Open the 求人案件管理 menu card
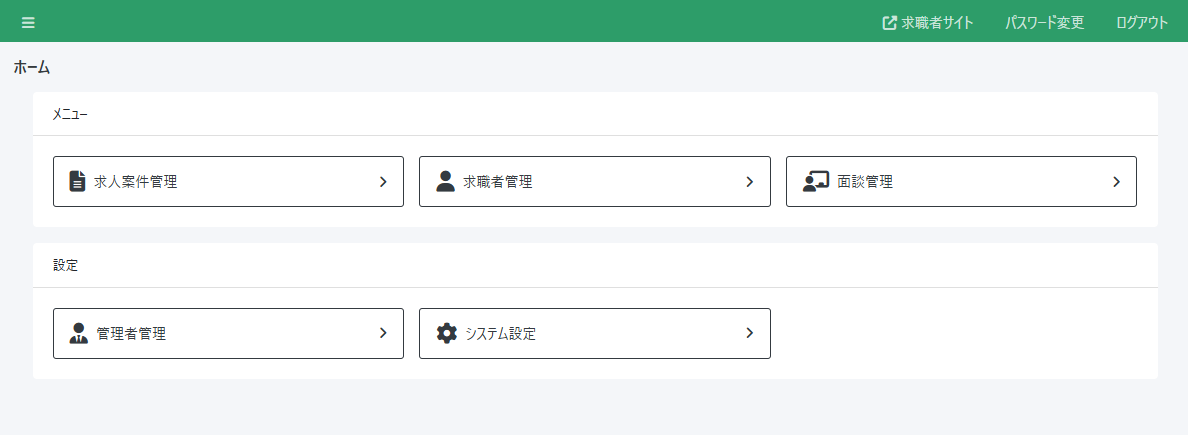This screenshot has width=1188, height=435. tap(228, 181)
